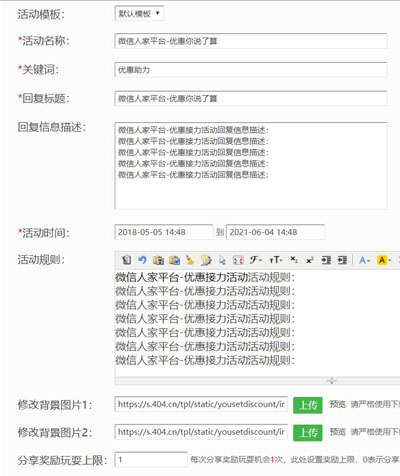This screenshot has height=476, width=400.
Task: Open the text highlight color picker
Action: [384, 260]
